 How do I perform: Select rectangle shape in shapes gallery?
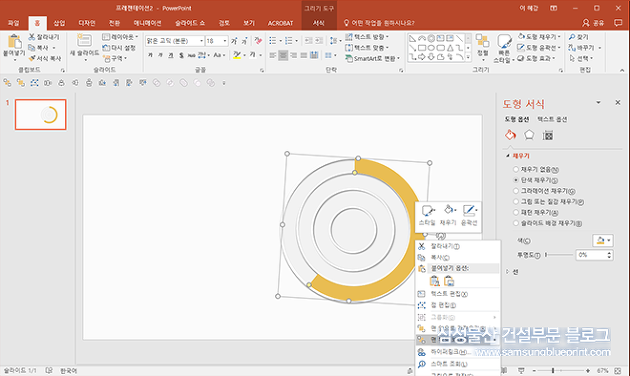422,47
